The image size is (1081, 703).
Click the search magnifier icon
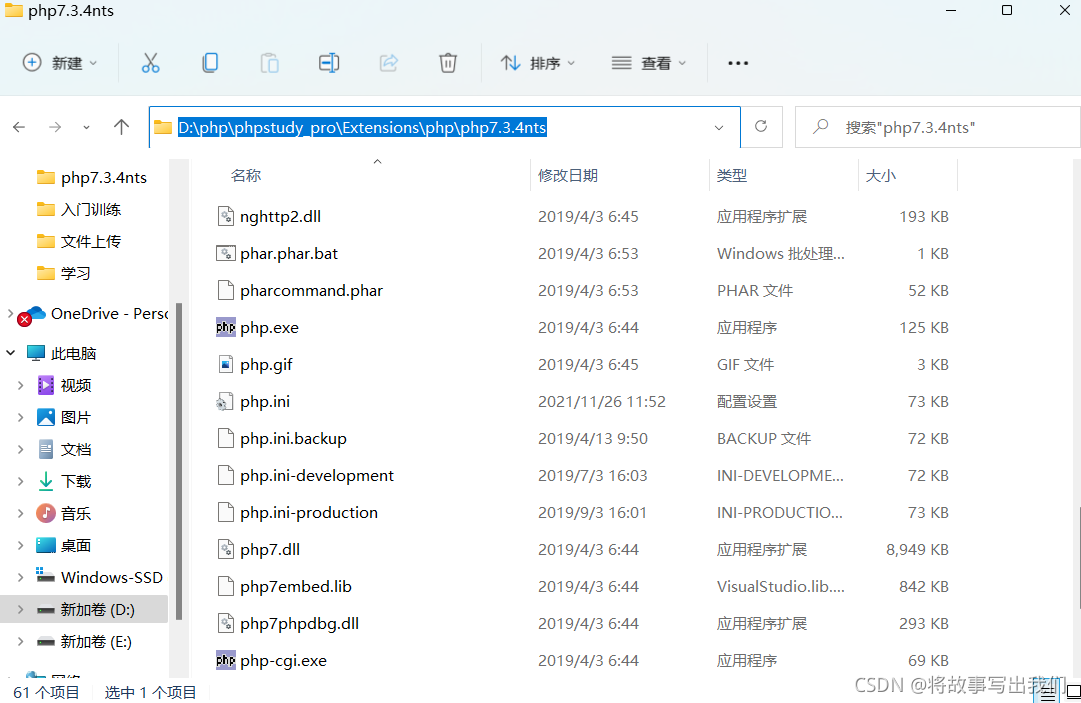pyautogui.click(x=820, y=127)
